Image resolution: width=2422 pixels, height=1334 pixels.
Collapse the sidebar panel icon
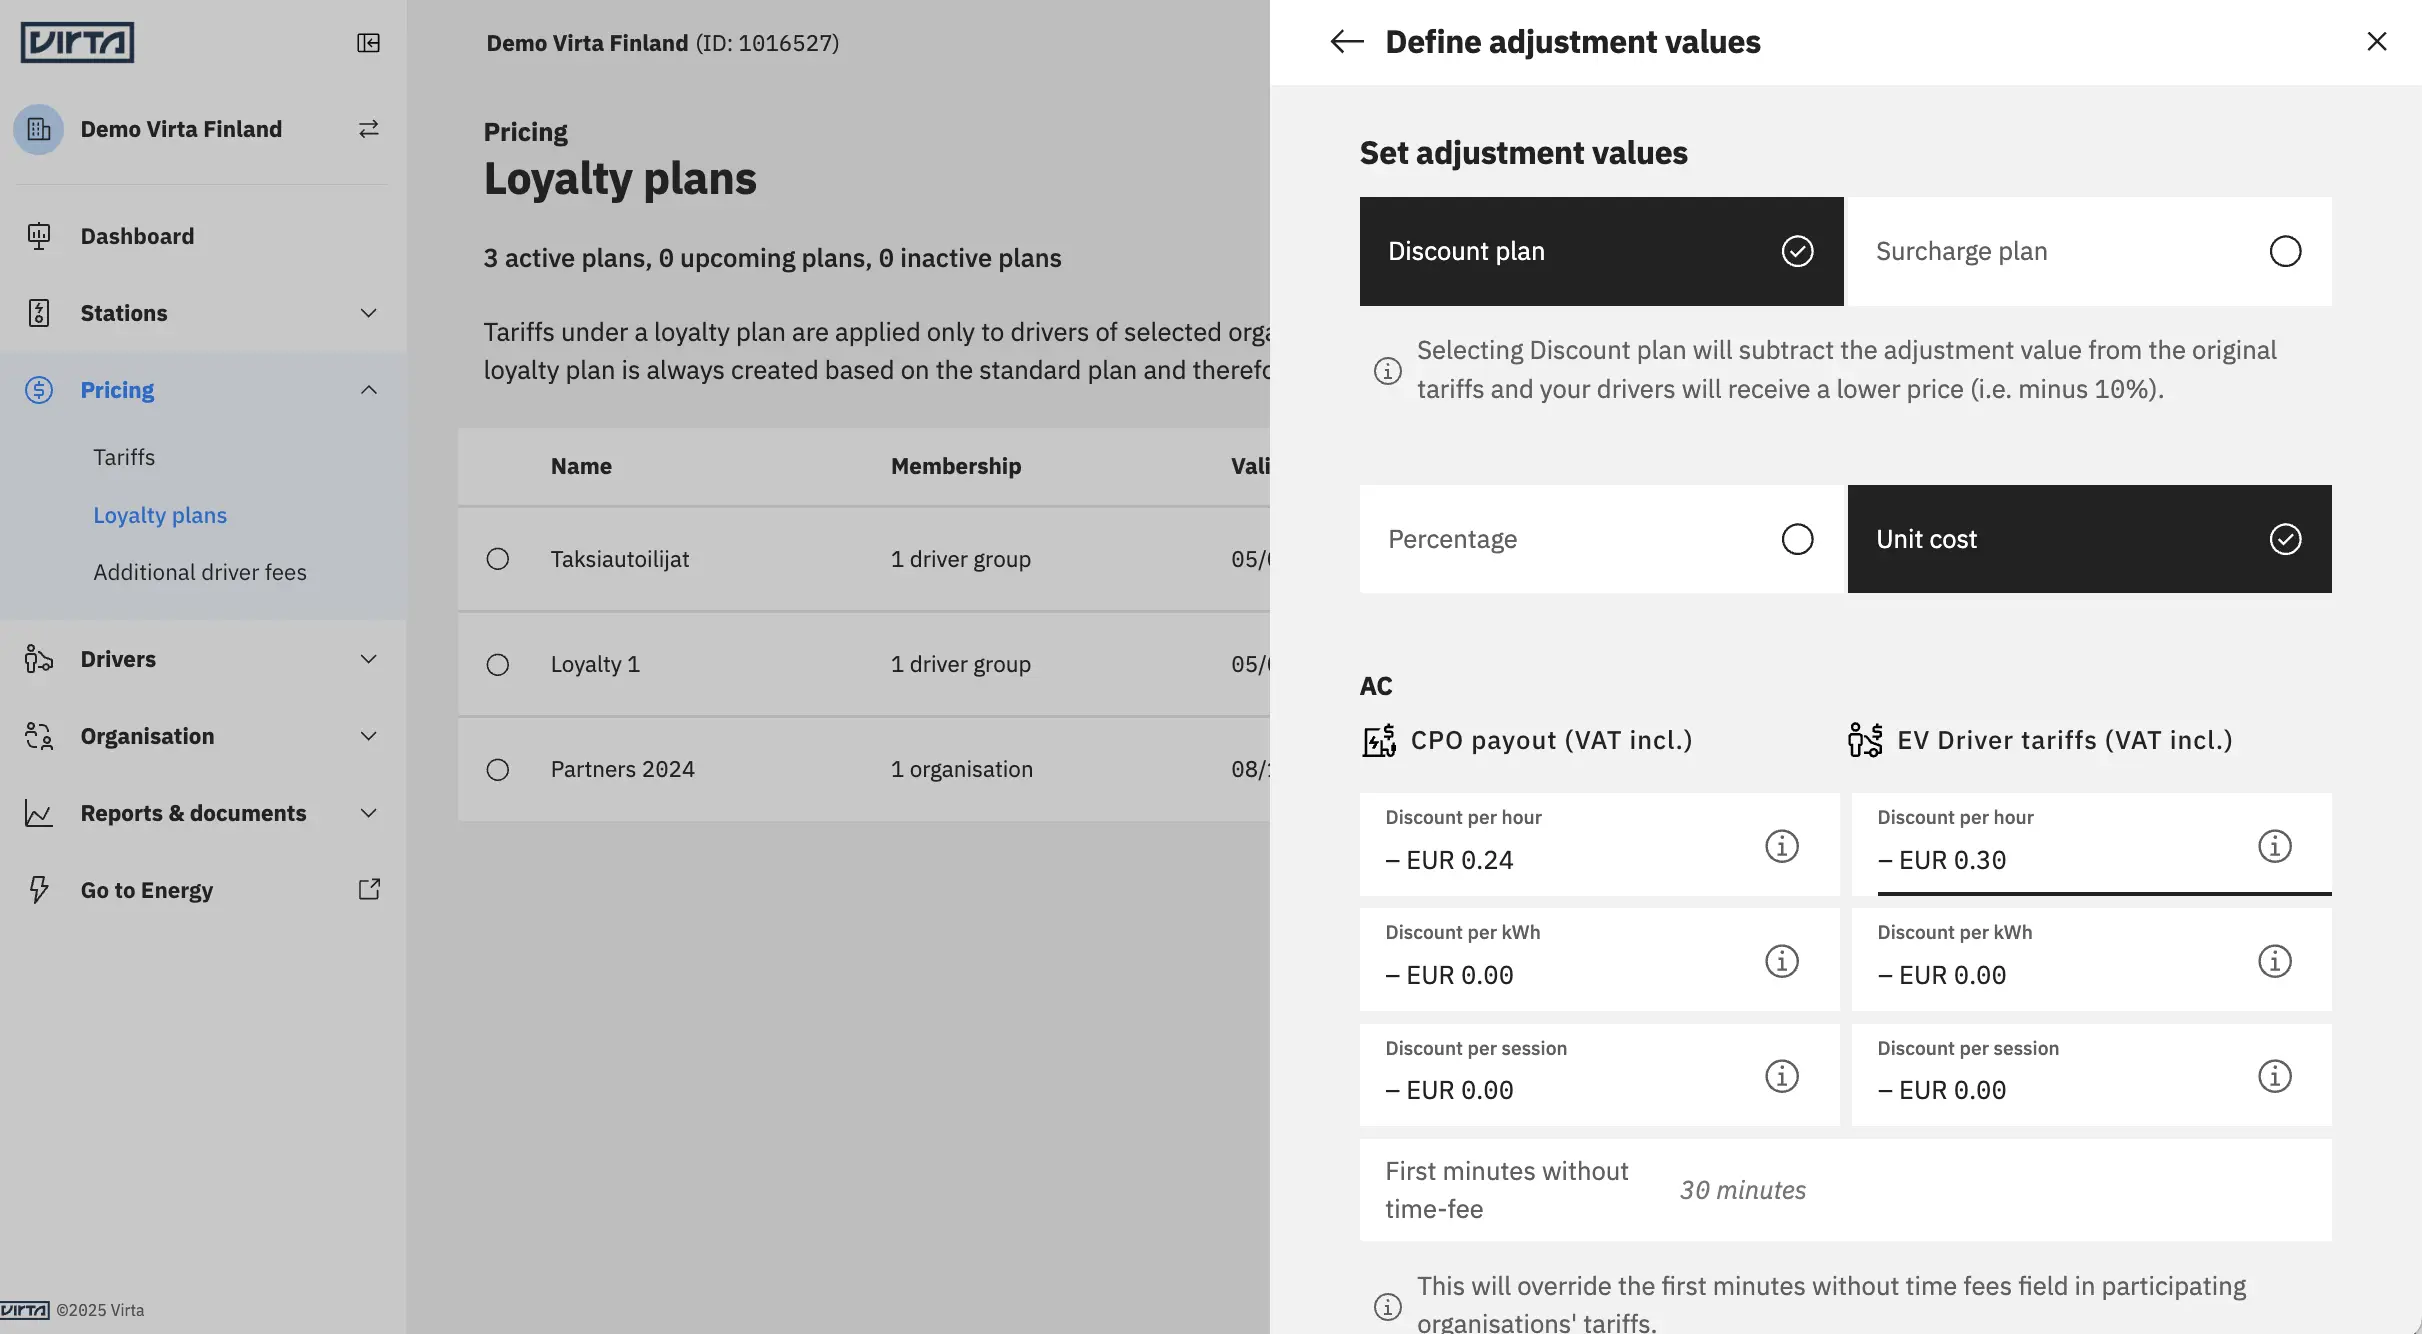368,43
